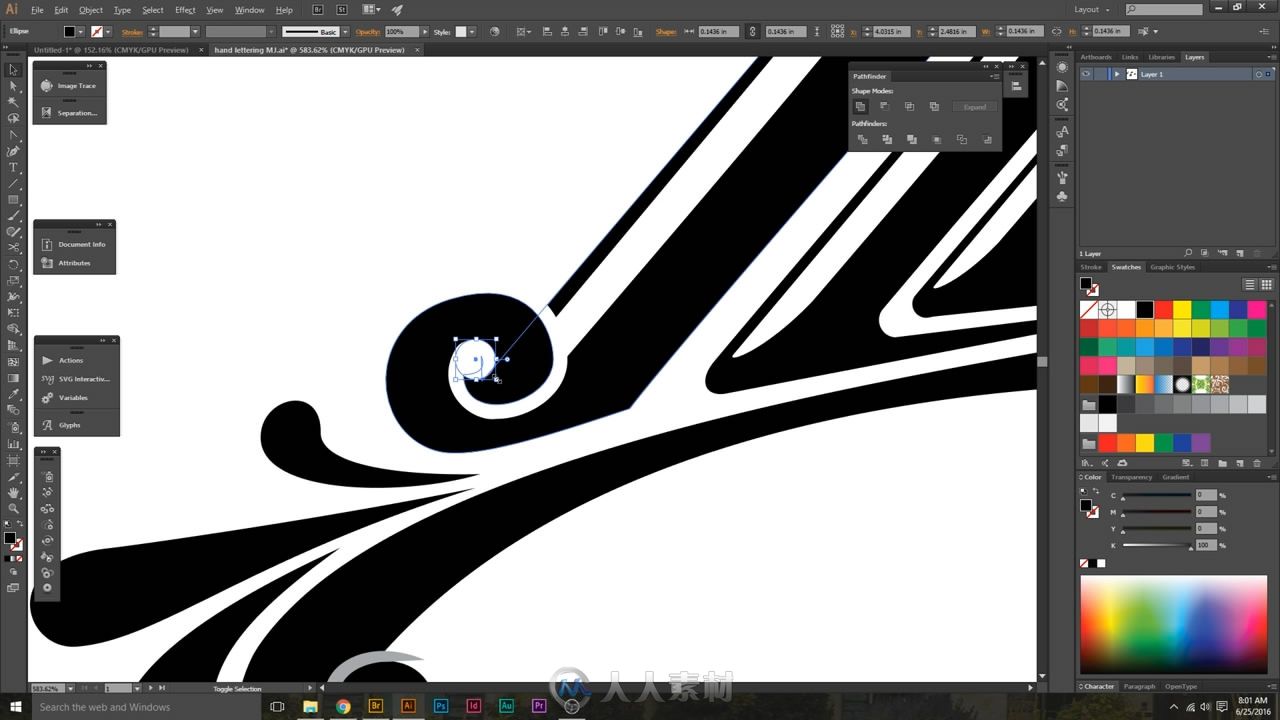Toggle visibility eye of Layer 1
Viewport: 1280px width, 720px height.
(1086, 74)
